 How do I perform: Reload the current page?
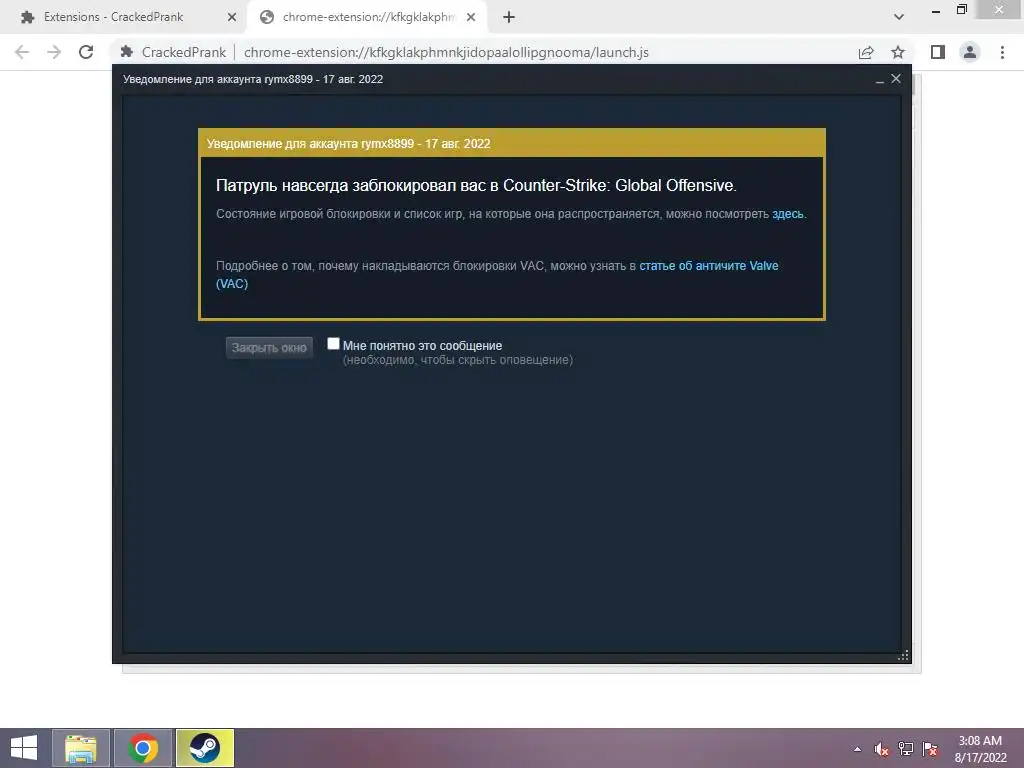coord(86,52)
